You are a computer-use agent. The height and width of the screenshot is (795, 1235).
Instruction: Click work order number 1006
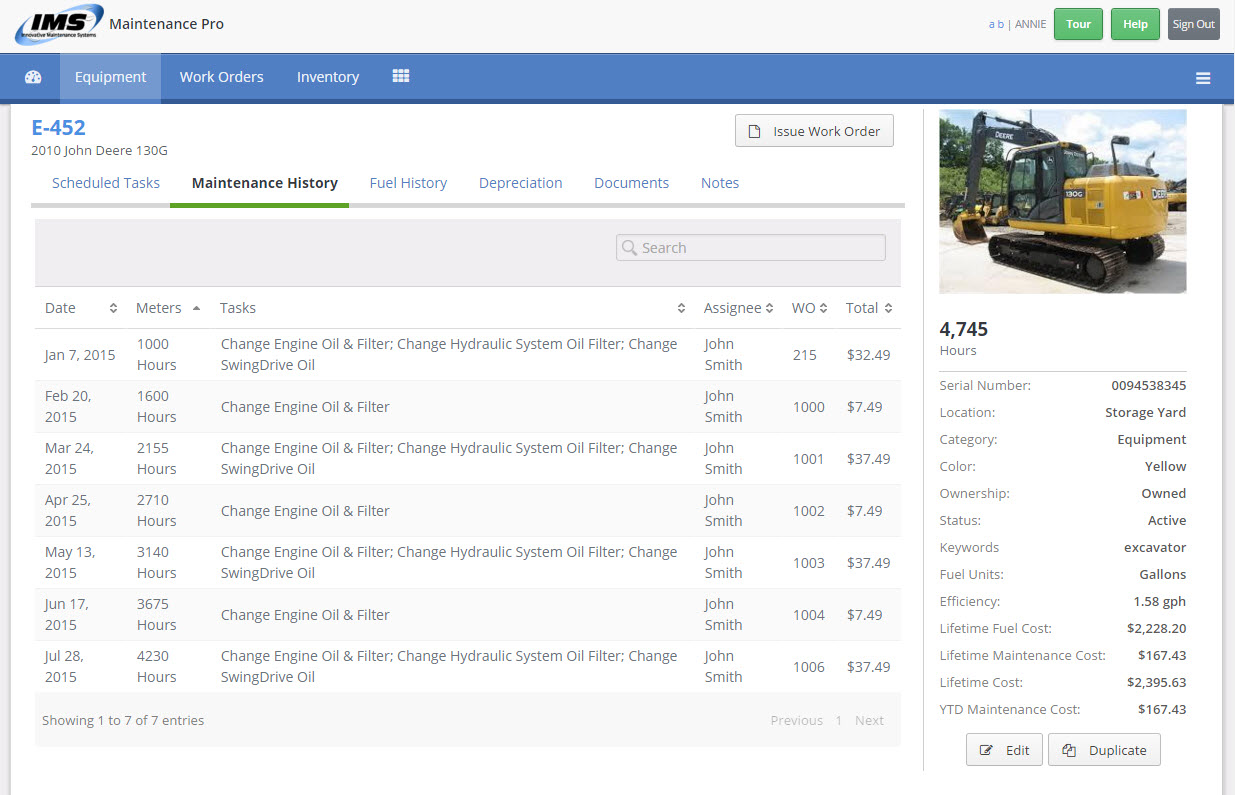(808, 667)
